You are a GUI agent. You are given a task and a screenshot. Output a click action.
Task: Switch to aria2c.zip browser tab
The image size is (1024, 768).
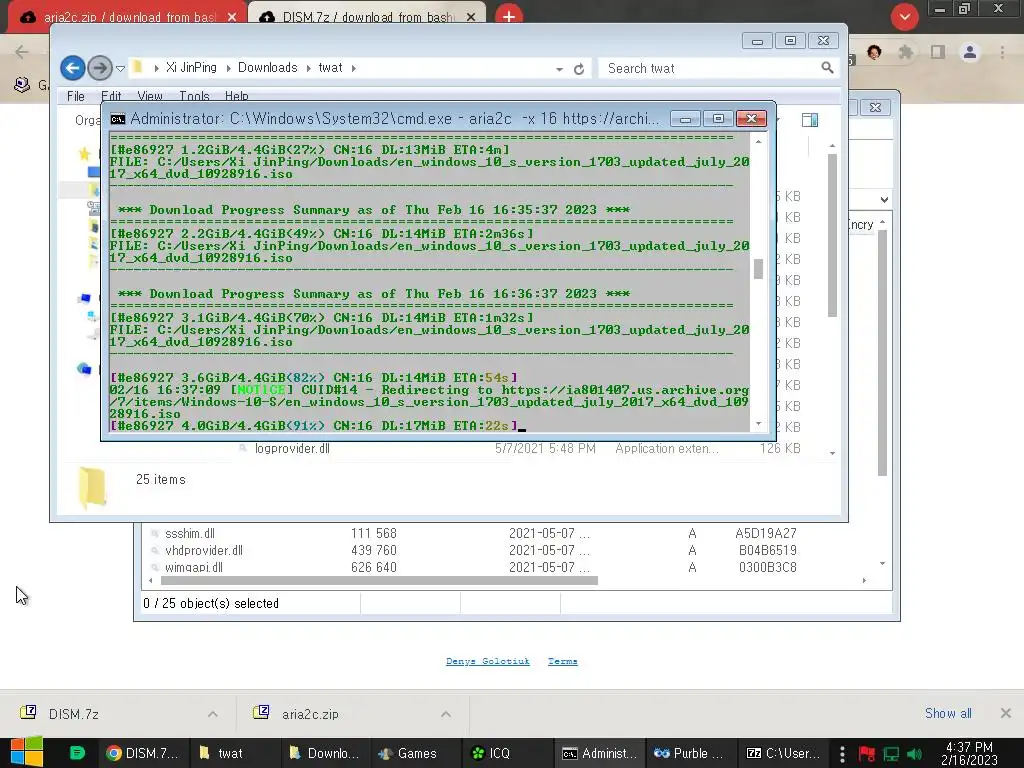(129, 17)
